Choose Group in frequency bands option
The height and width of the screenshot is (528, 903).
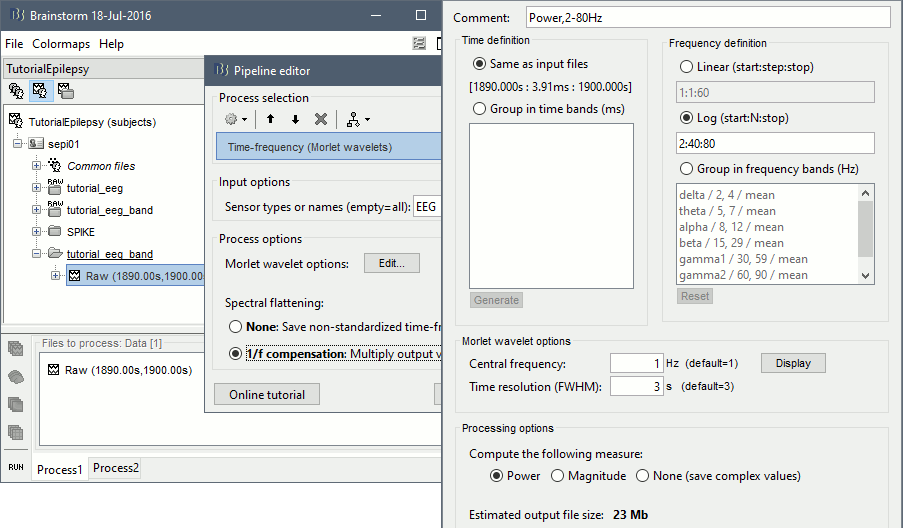click(687, 168)
